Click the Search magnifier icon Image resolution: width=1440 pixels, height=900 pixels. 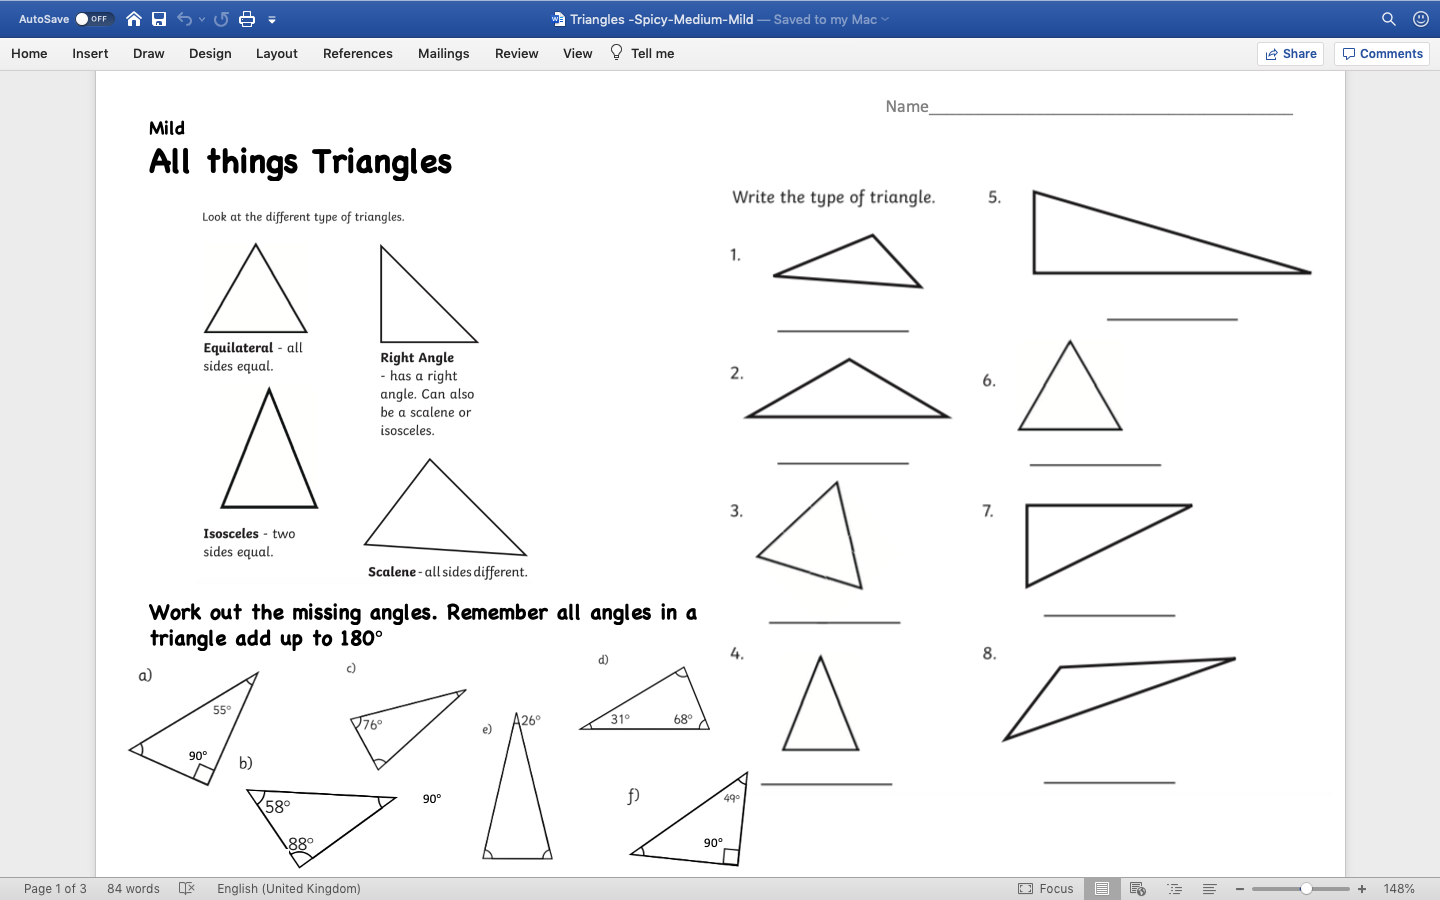coord(1389,19)
